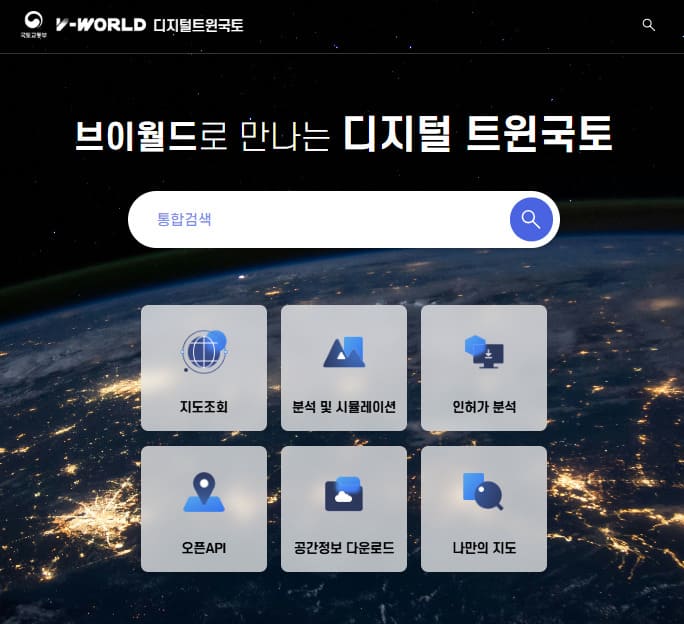Screen dimensions: 684x624
Task: Open the 인허가 분석 monitor icon
Action: click(484, 352)
